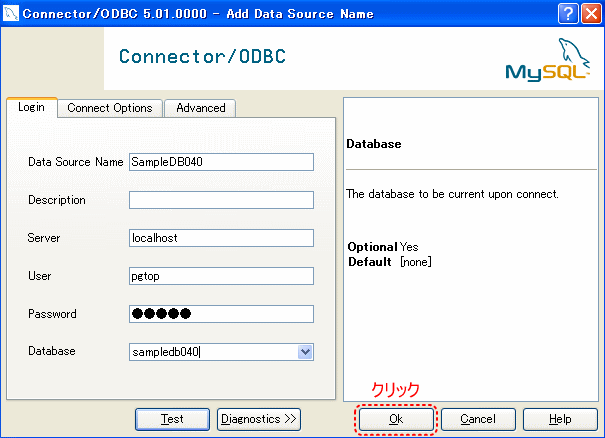This screenshot has height=438, width=605.
Task: Click the bold 'Database' help heading
Action: (374, 144)
